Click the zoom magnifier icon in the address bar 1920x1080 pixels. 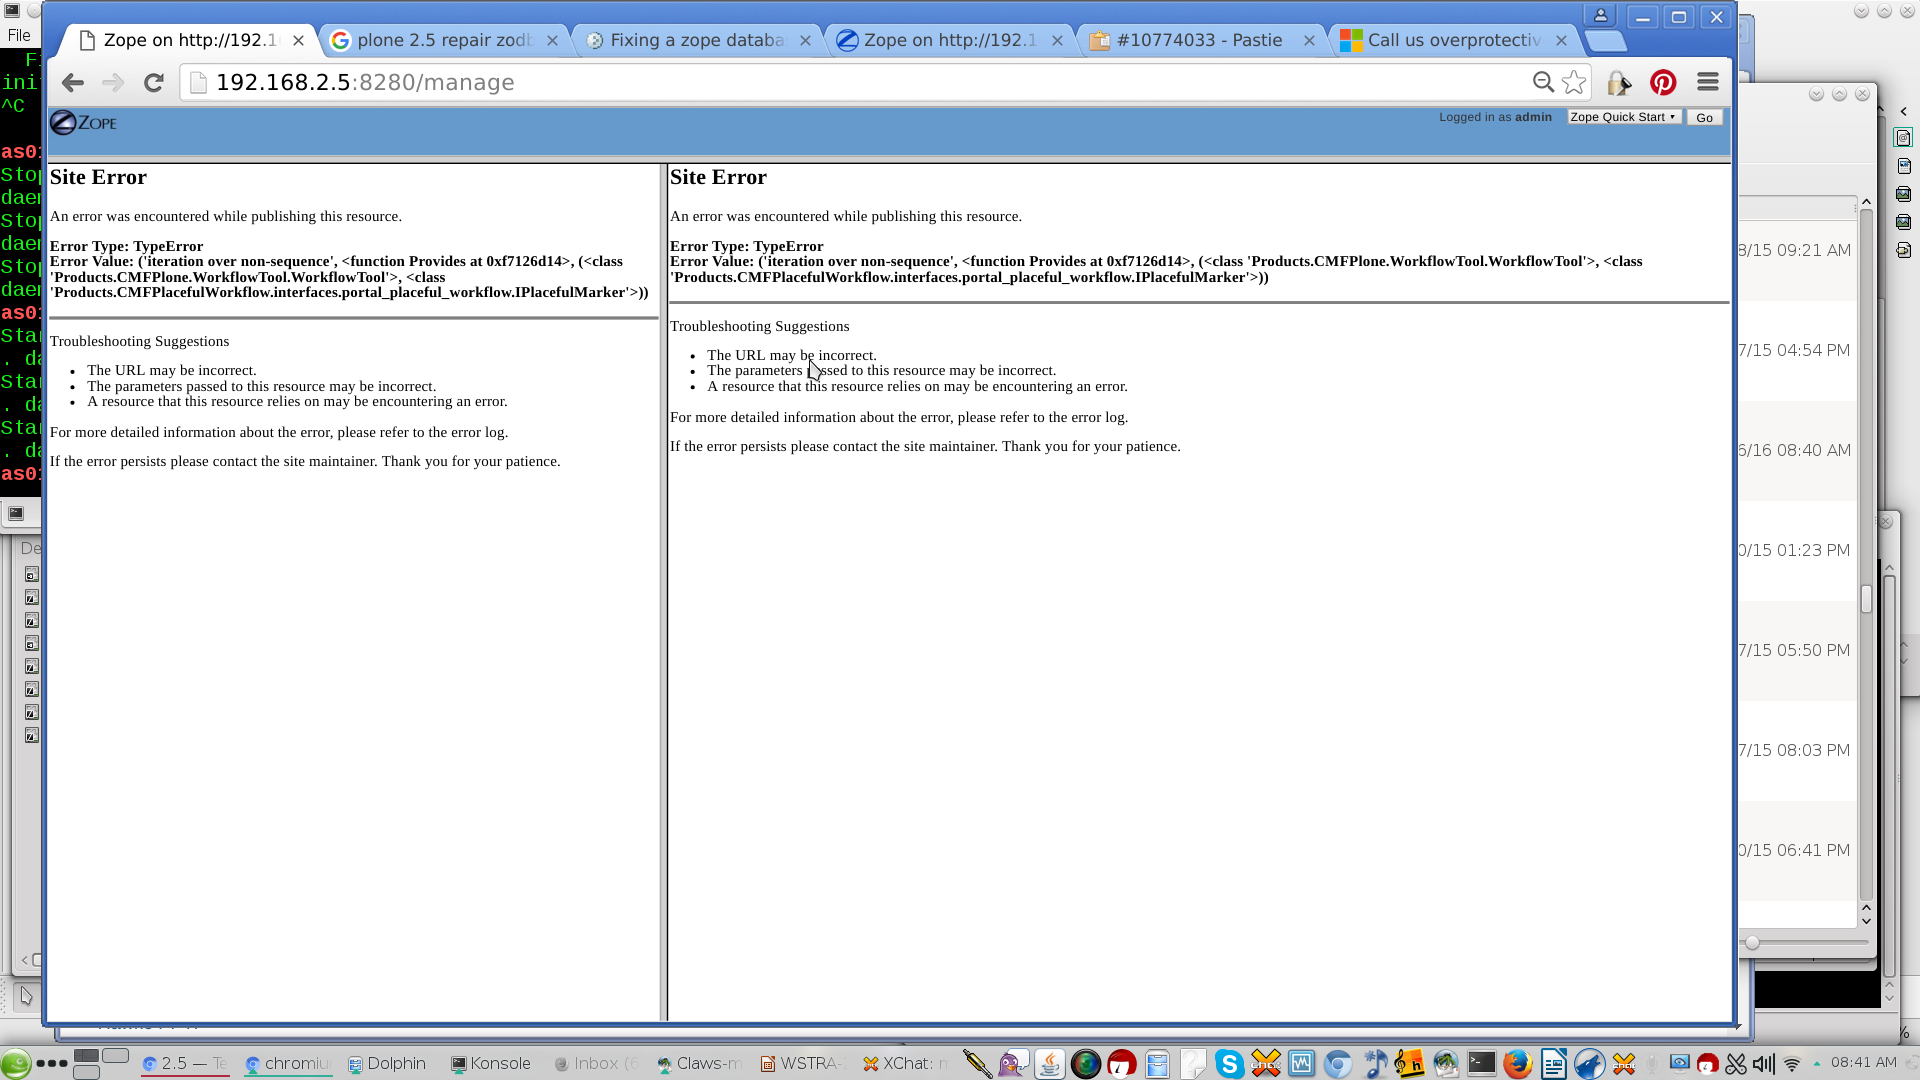pyautogui.click(x=1543, y=83)
